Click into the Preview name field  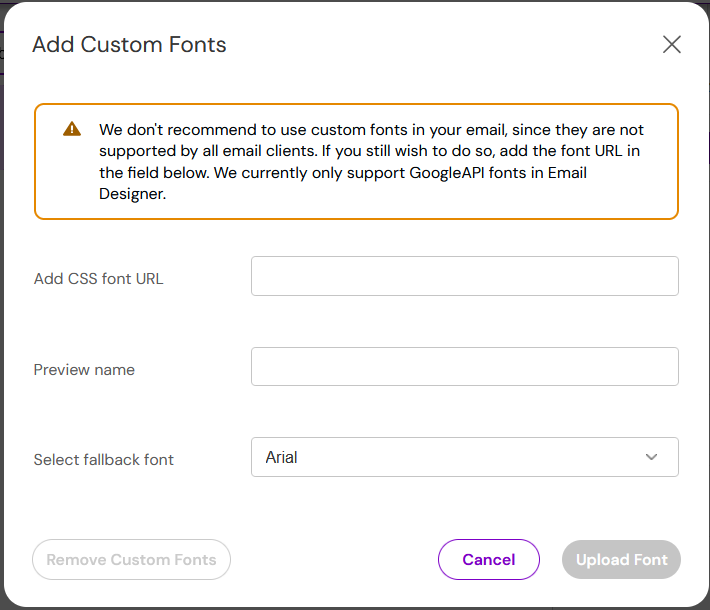tap(465, 367)
